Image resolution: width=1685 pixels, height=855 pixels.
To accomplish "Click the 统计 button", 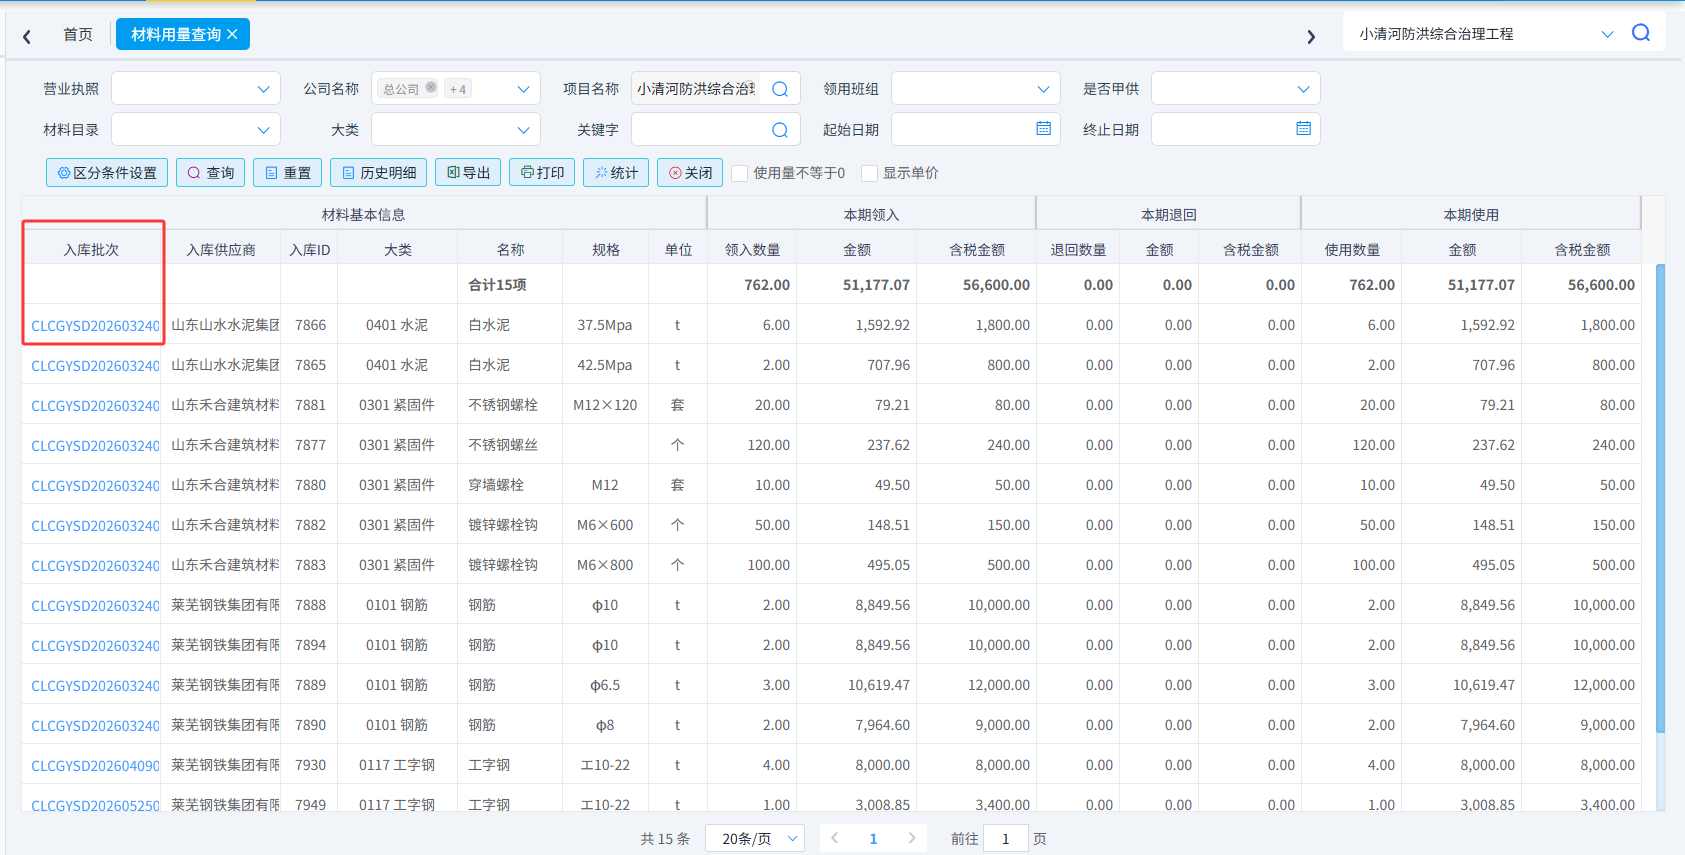I will coord(616,173).
